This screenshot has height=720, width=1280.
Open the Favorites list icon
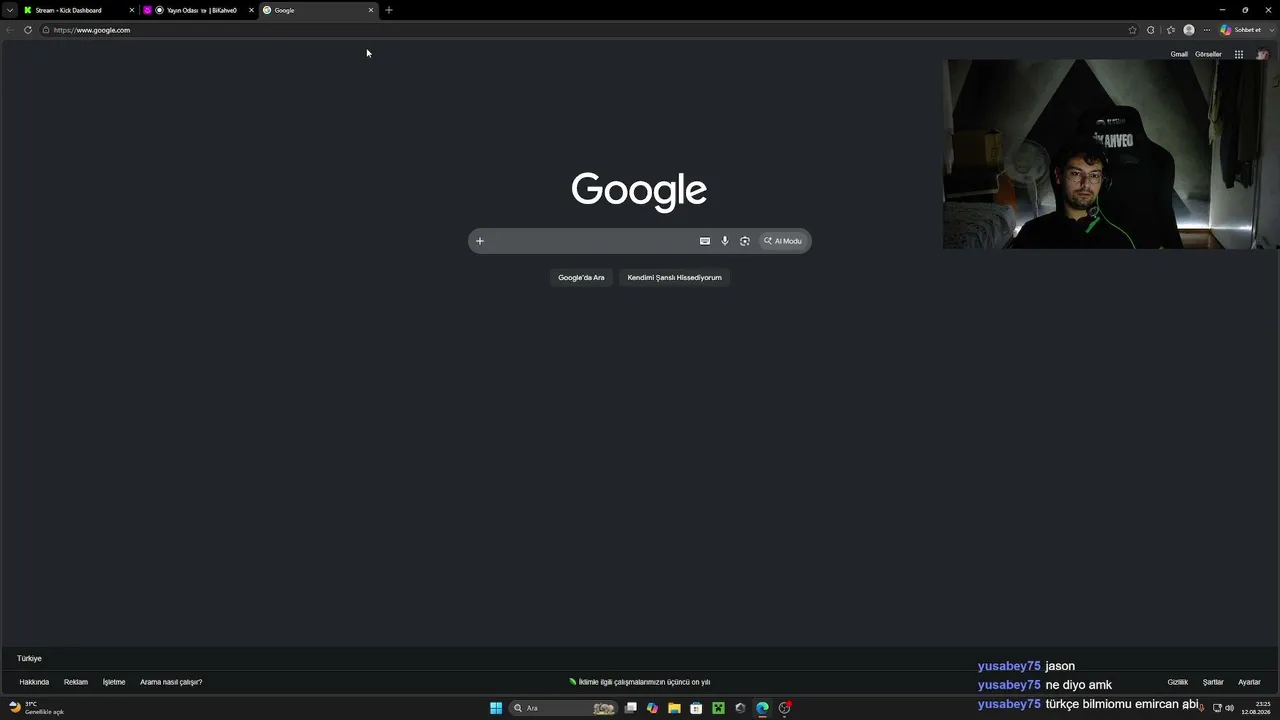(x=1171, y=30)
